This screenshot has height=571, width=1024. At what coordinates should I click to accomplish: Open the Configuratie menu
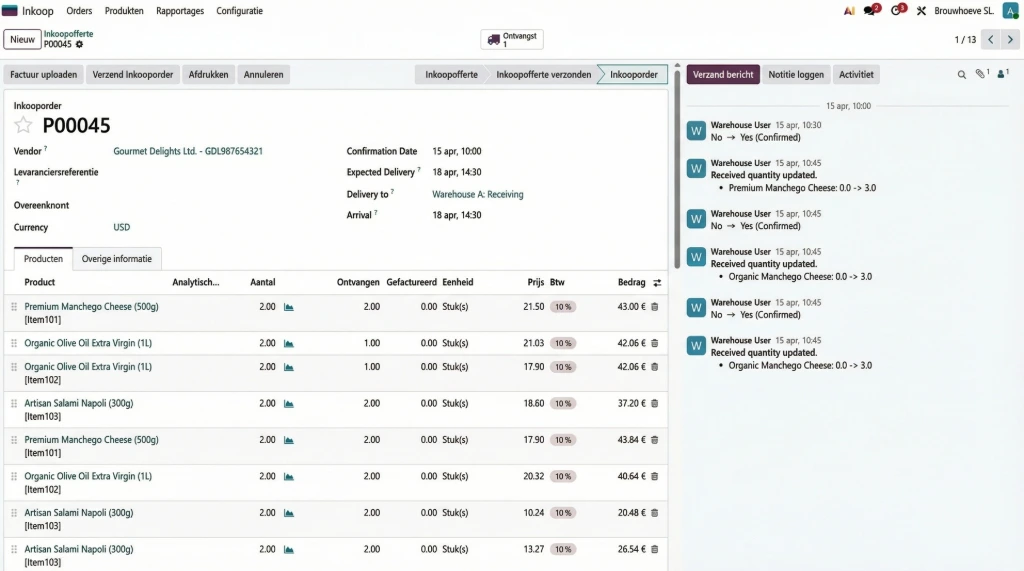tap(240, 11)
